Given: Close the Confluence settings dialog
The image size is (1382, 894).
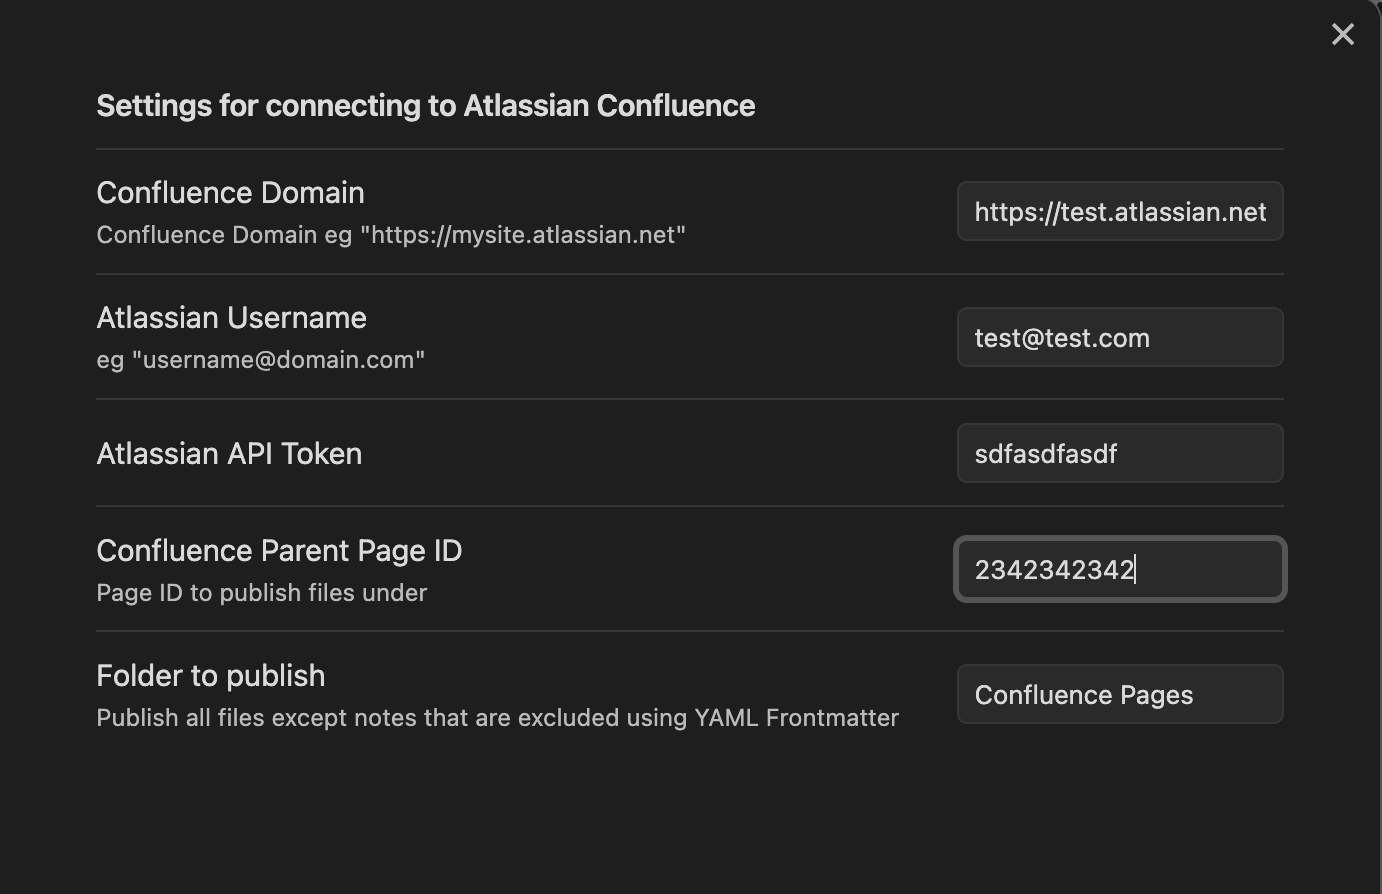Looking at the screenshot, I should [1342, 35].
